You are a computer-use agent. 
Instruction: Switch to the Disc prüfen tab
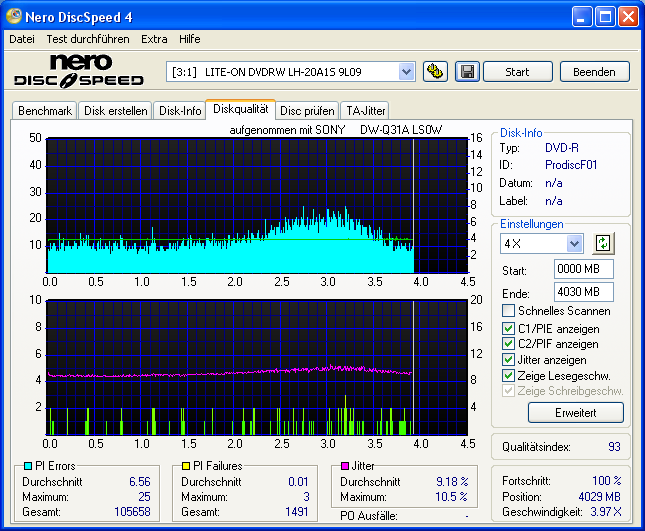[307, 111]
